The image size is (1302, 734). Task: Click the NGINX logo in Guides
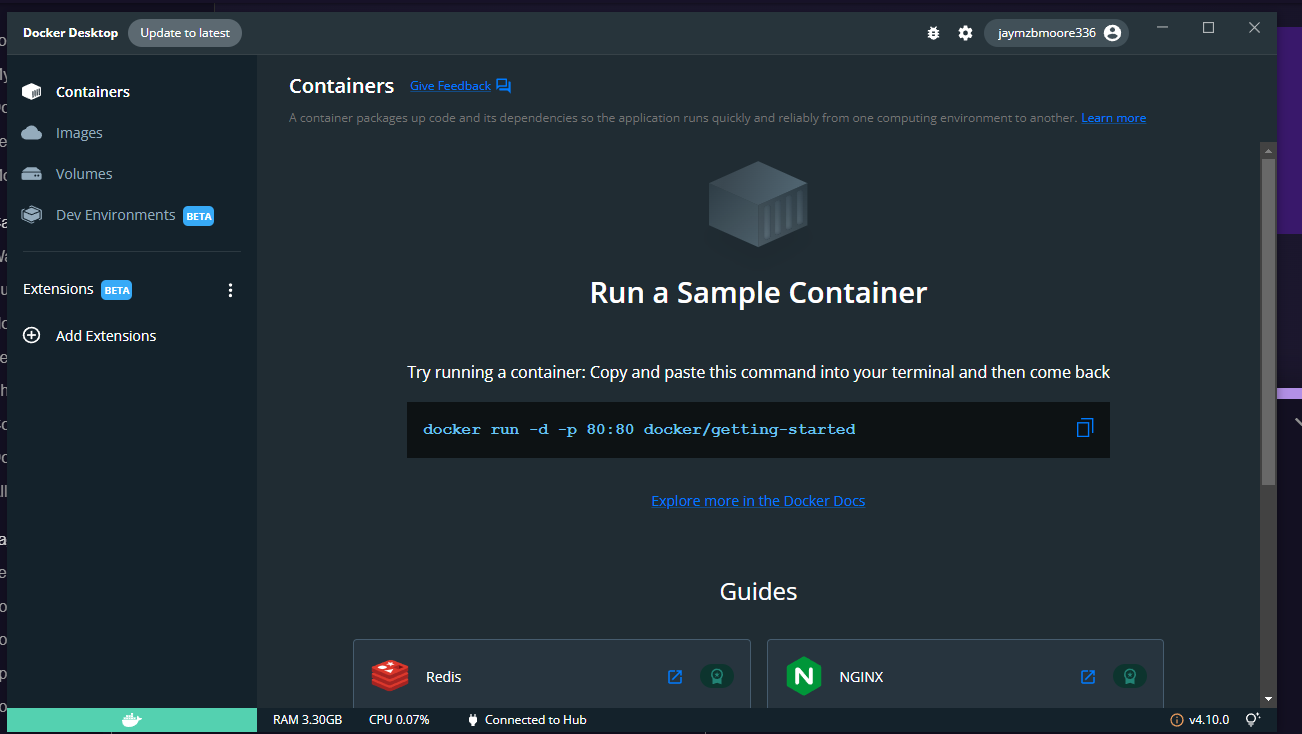803,676
